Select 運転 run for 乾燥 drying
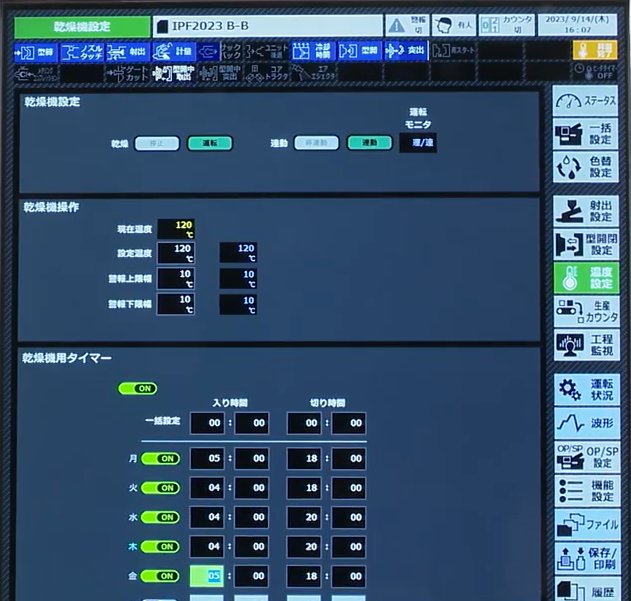 pos(210,143)
